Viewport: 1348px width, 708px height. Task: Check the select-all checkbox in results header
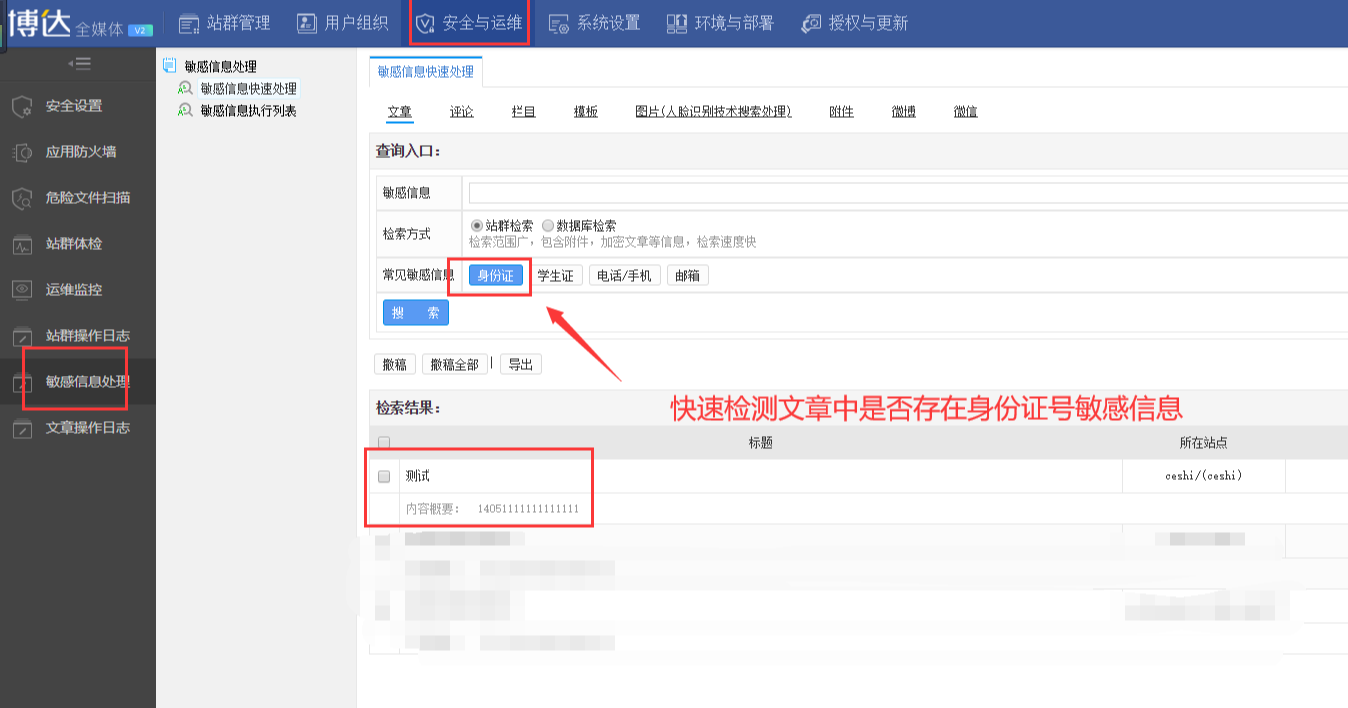pyautogui.click(x=384, y=442)
